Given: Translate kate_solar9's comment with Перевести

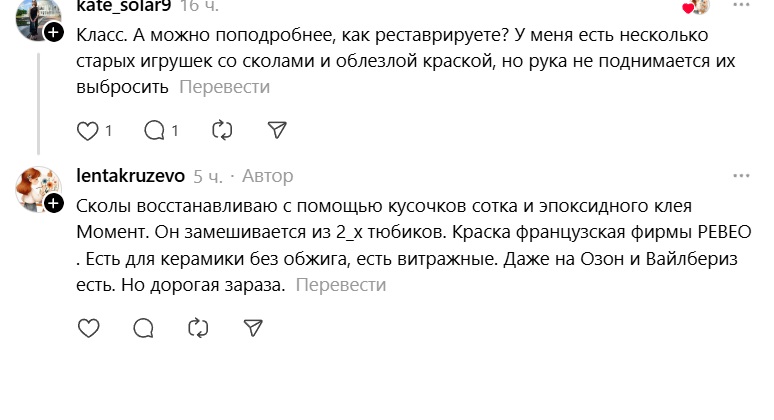Looking at the screenshot, I should [224, 87].
